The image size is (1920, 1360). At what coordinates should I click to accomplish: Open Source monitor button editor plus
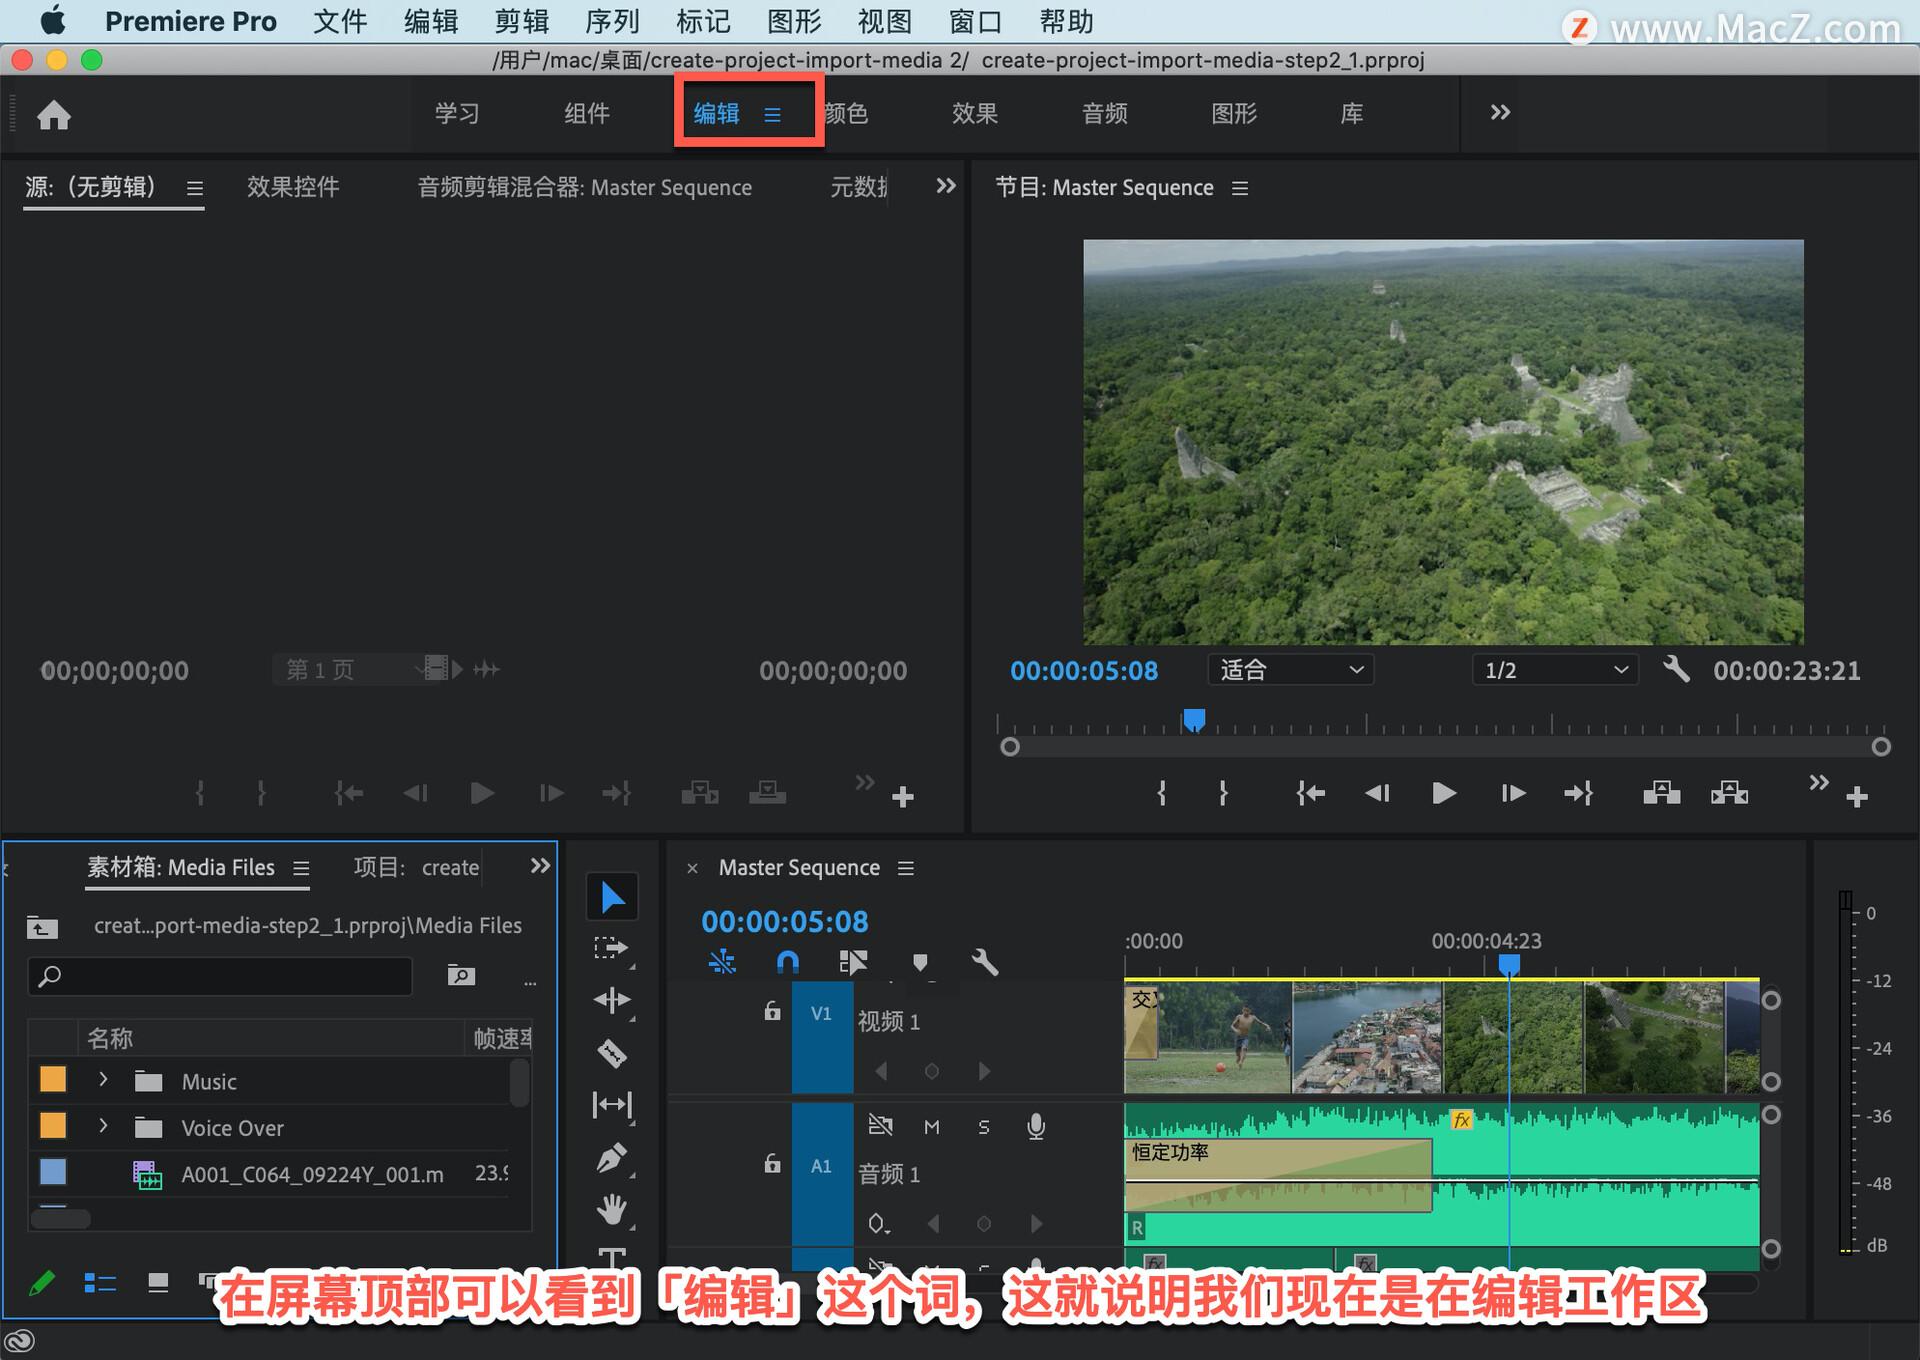(x=903, y=797)
